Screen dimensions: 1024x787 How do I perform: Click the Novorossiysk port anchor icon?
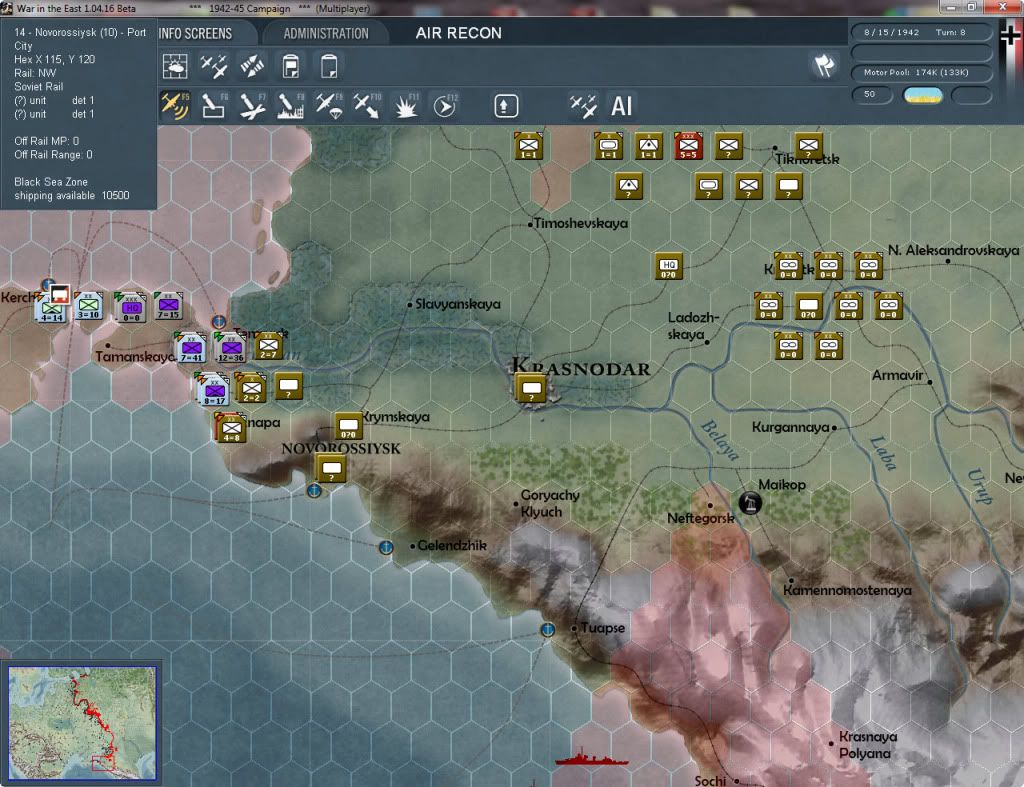(313, 490)
